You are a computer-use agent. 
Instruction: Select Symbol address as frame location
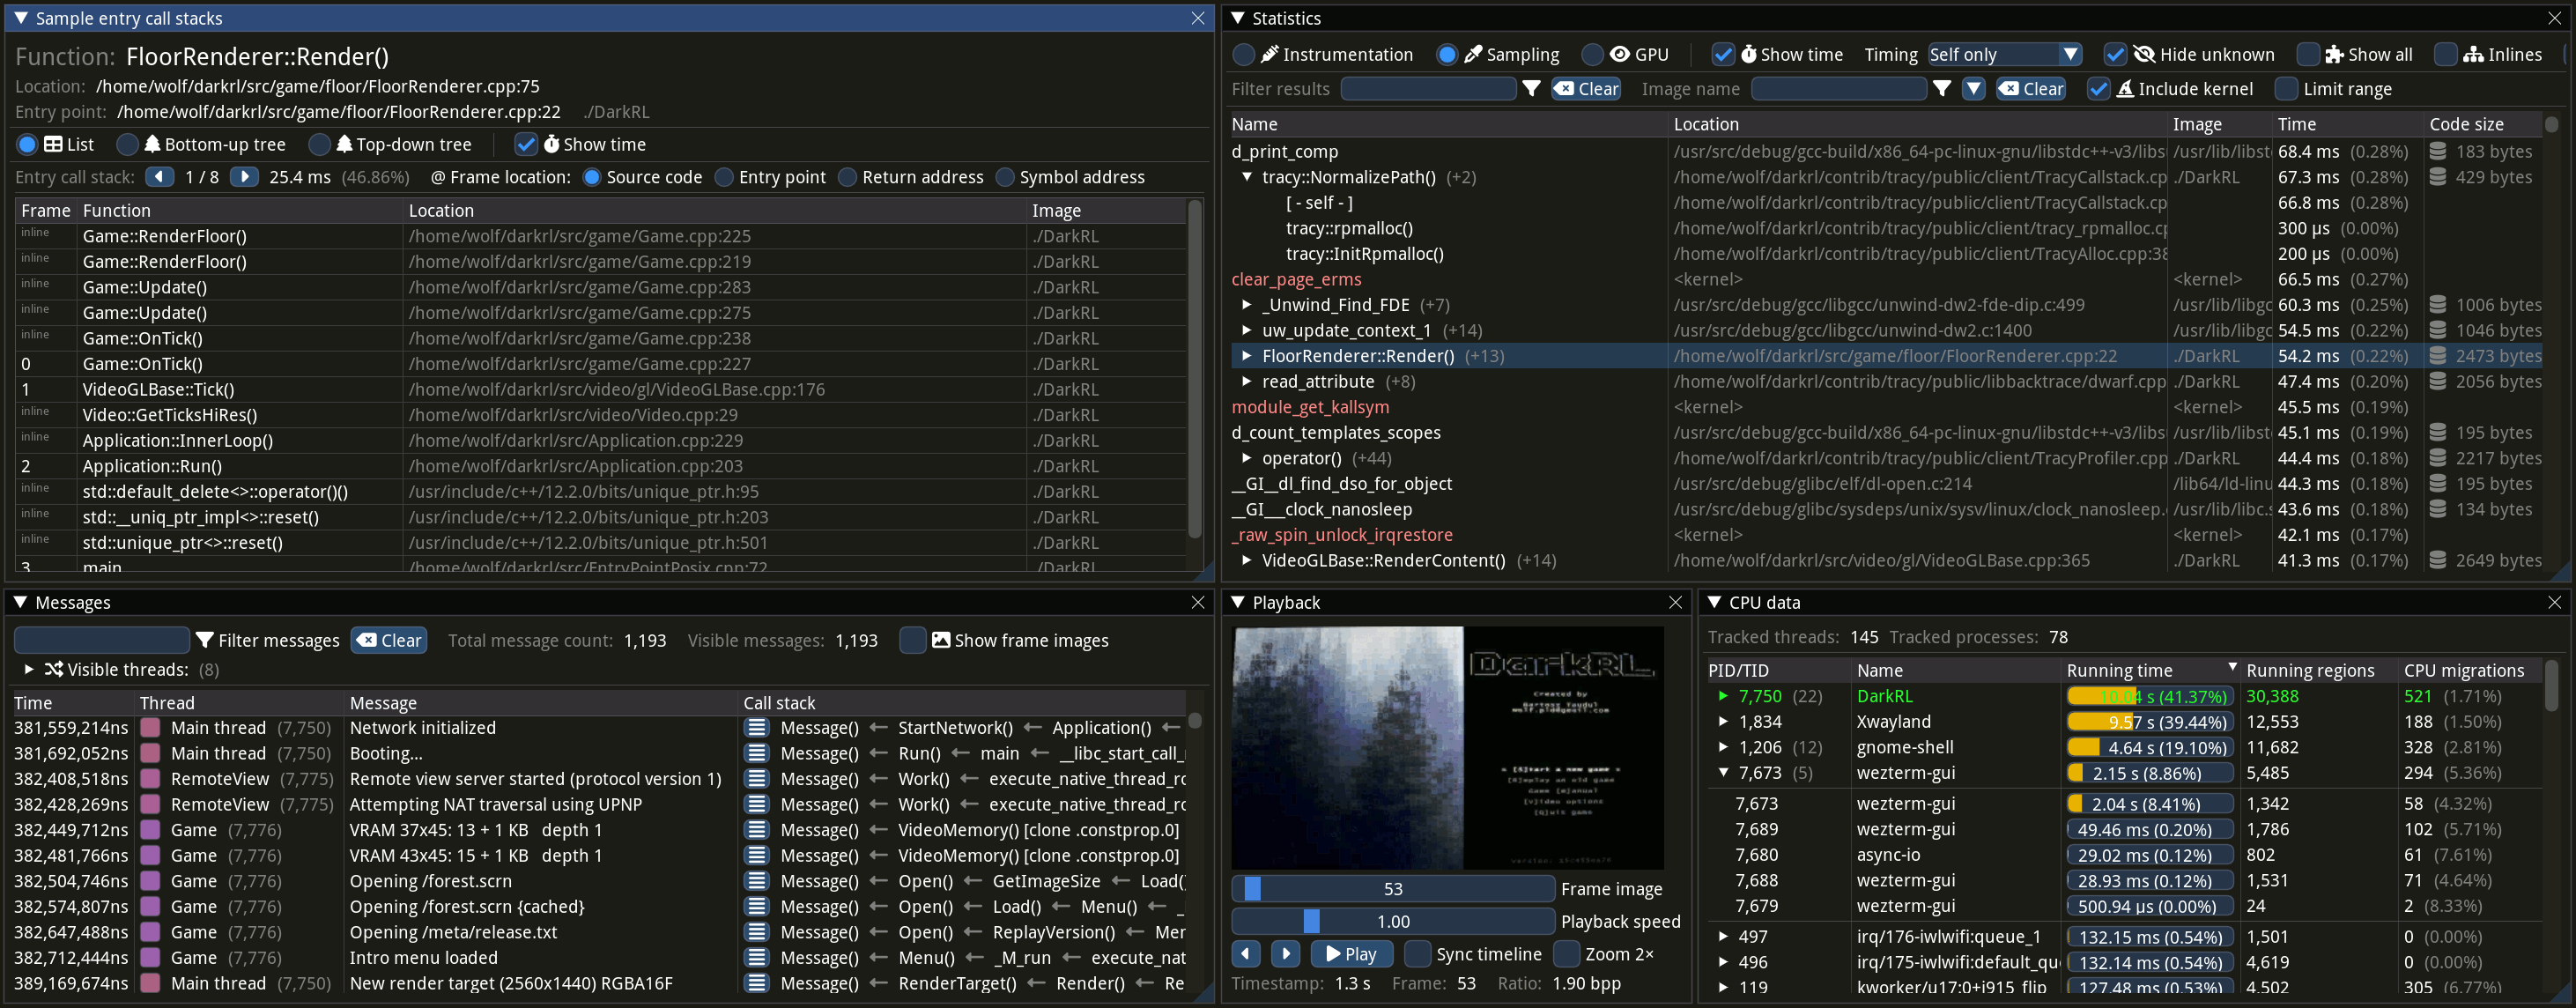pyautogui.click(x=1005, y=177)
